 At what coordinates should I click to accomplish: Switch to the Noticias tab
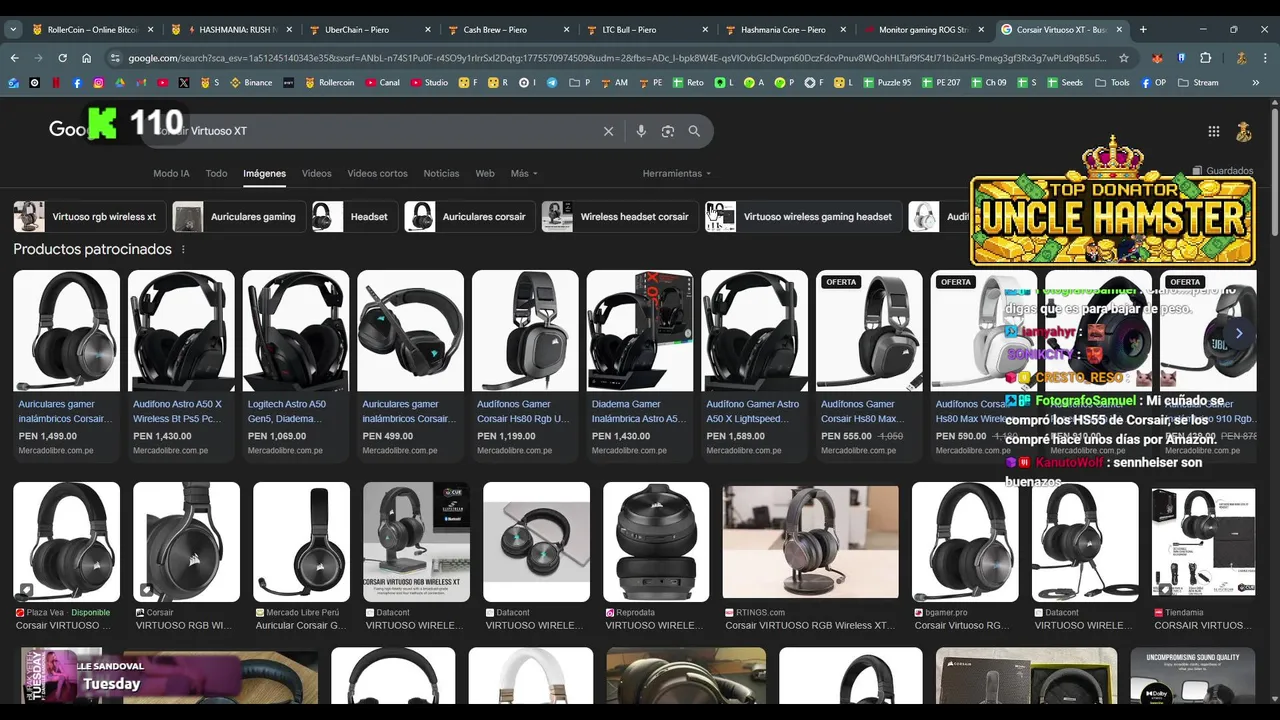(x=441, y=173)
